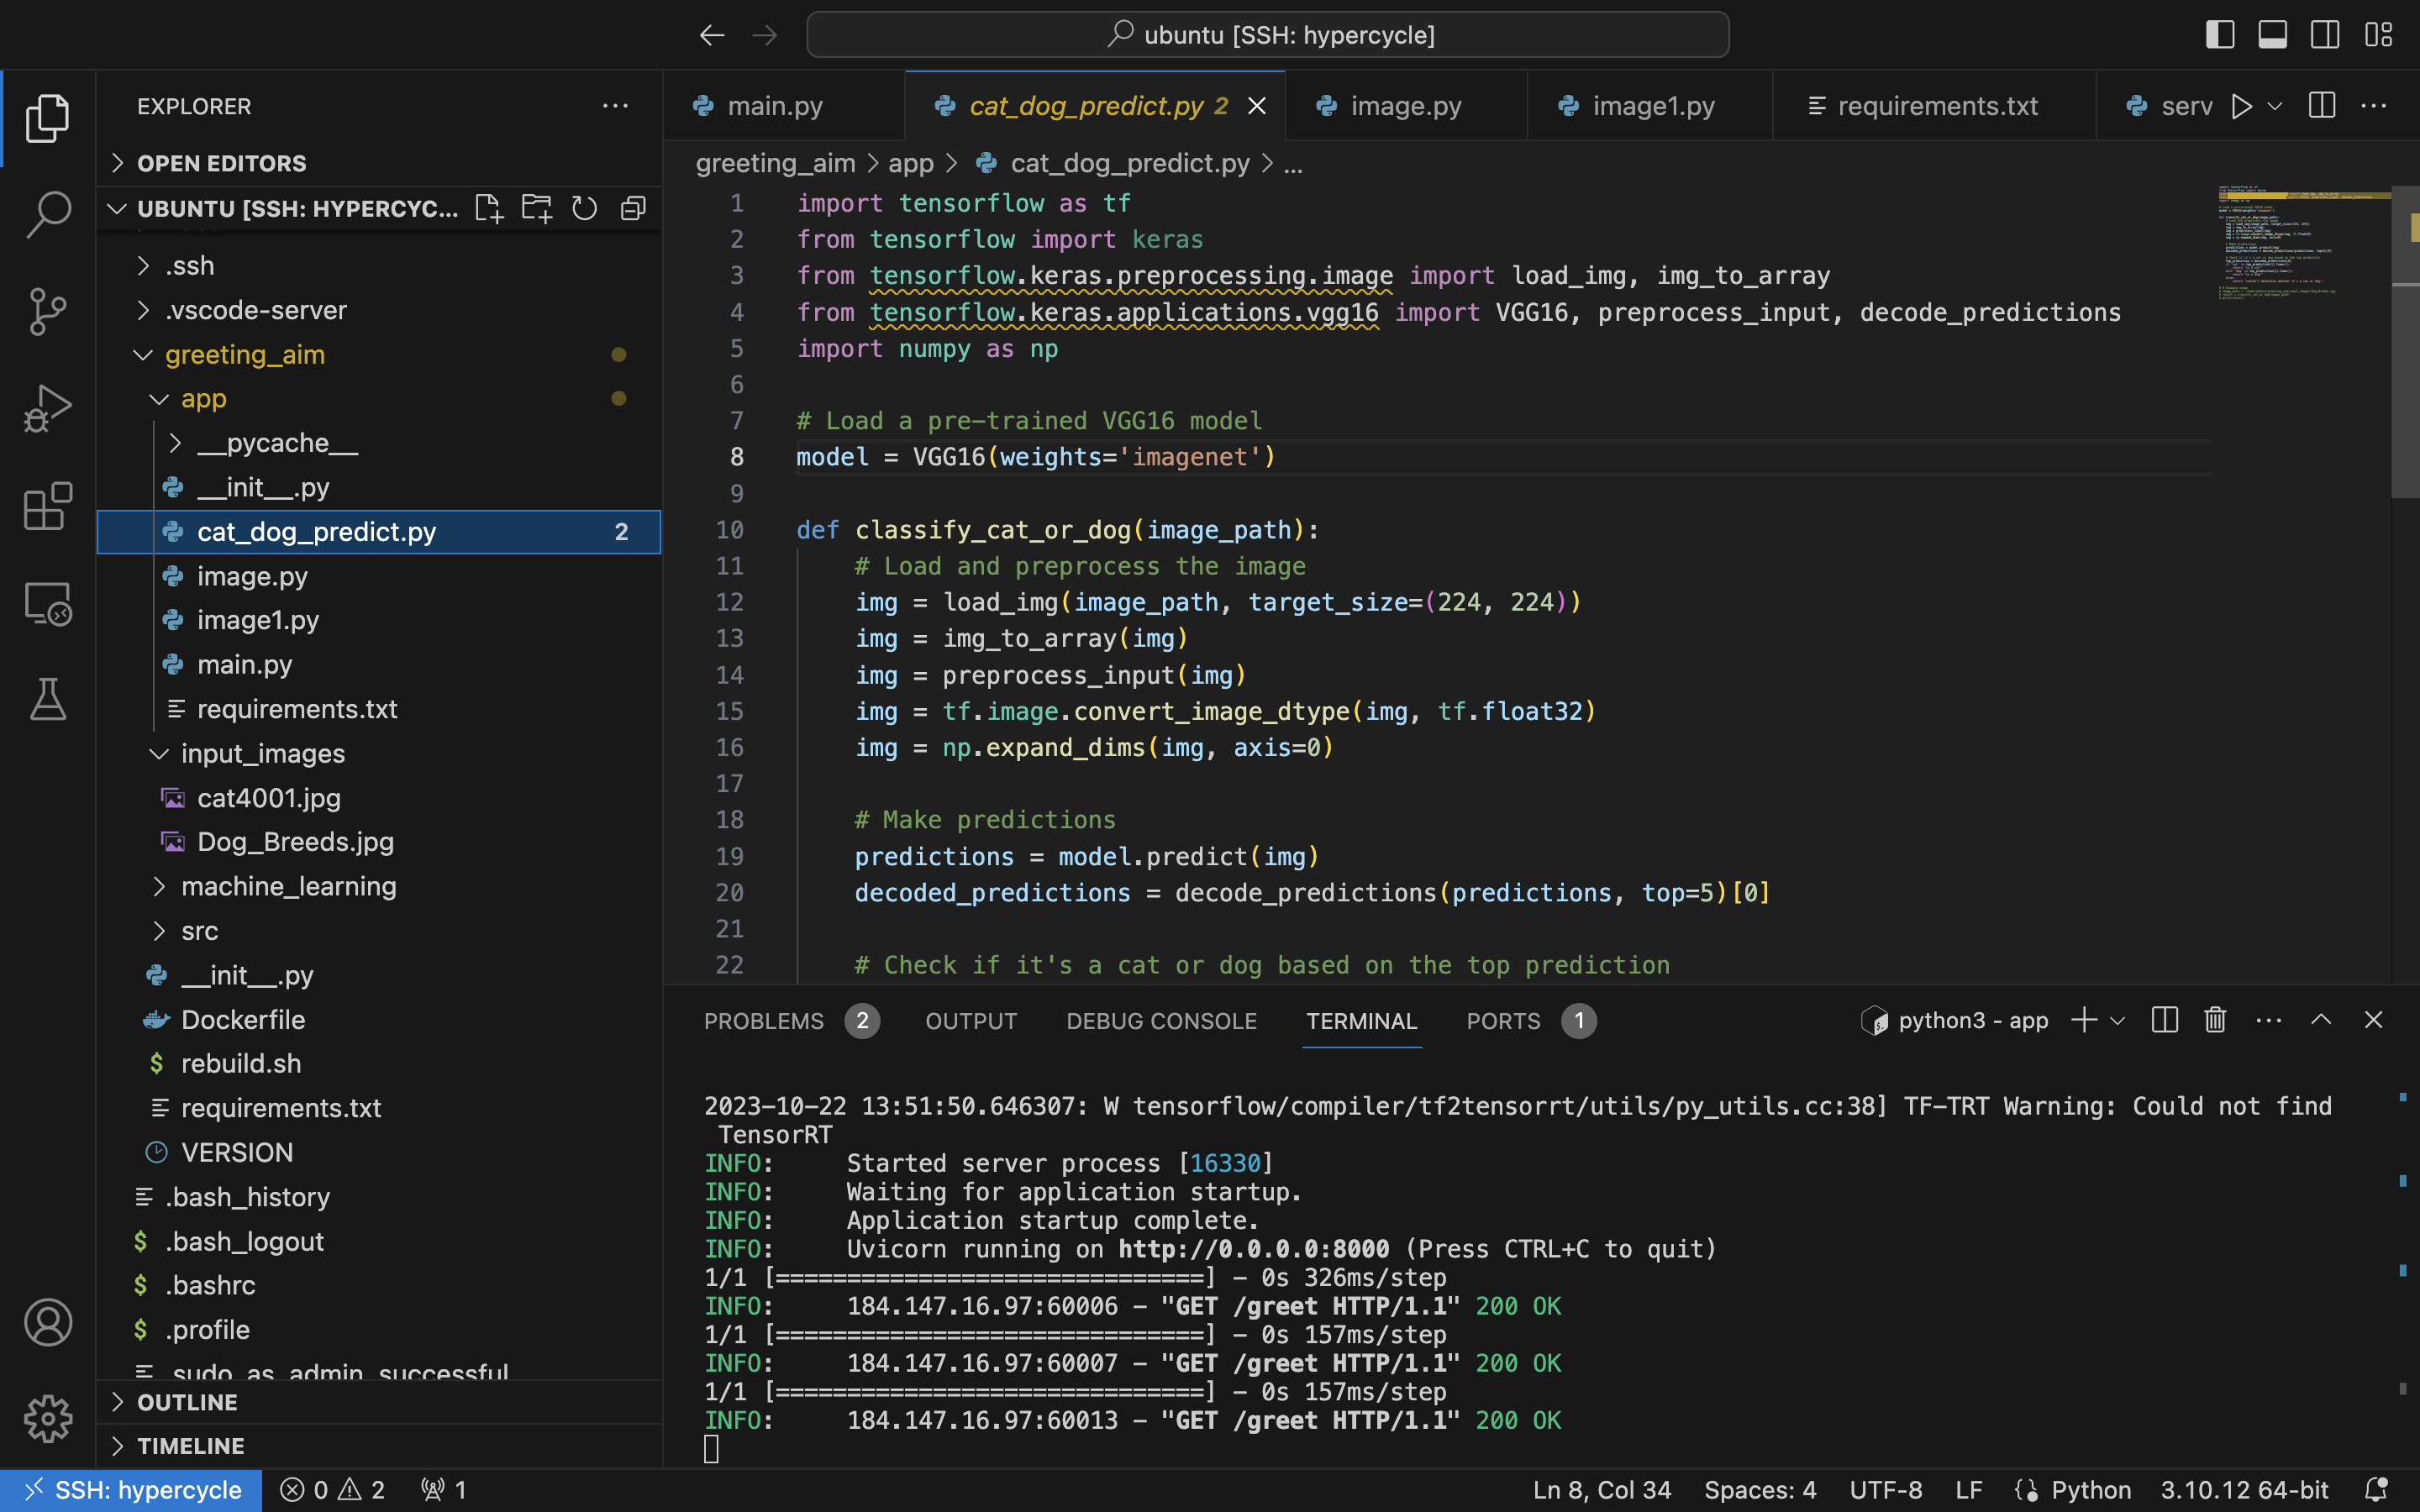The width and height of the screenshot is (2420, 1512).
Task: Open the Source Control view
Action: [47, 312]
